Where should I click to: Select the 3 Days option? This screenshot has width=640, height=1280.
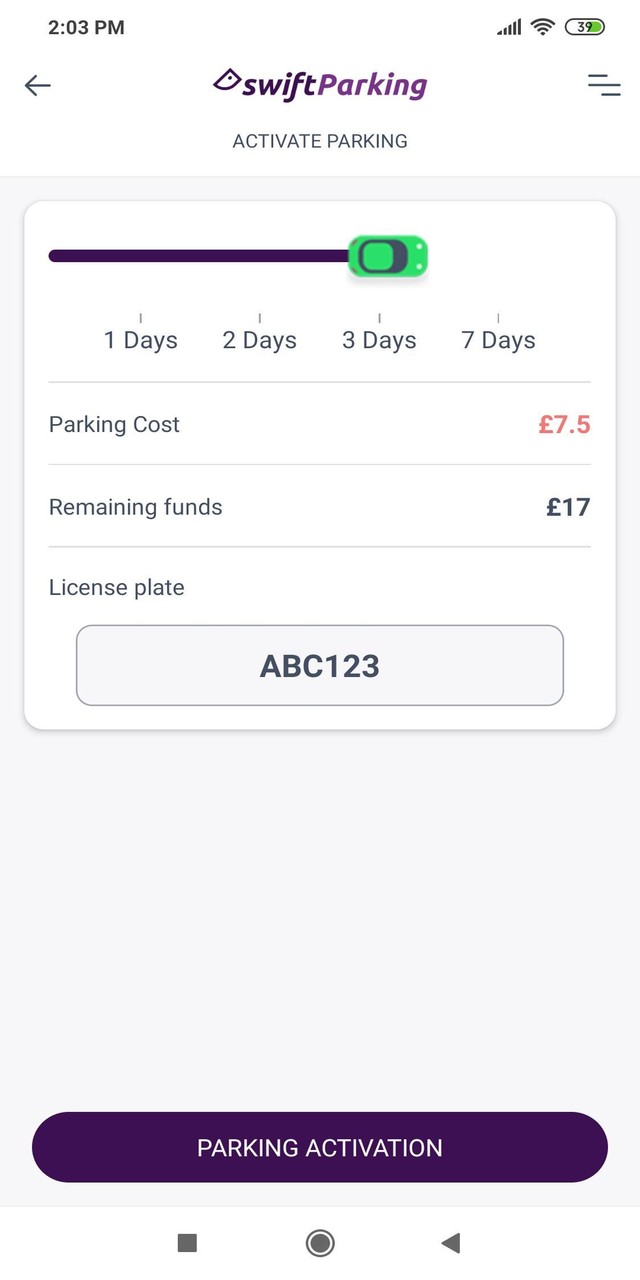click(378, 339)
